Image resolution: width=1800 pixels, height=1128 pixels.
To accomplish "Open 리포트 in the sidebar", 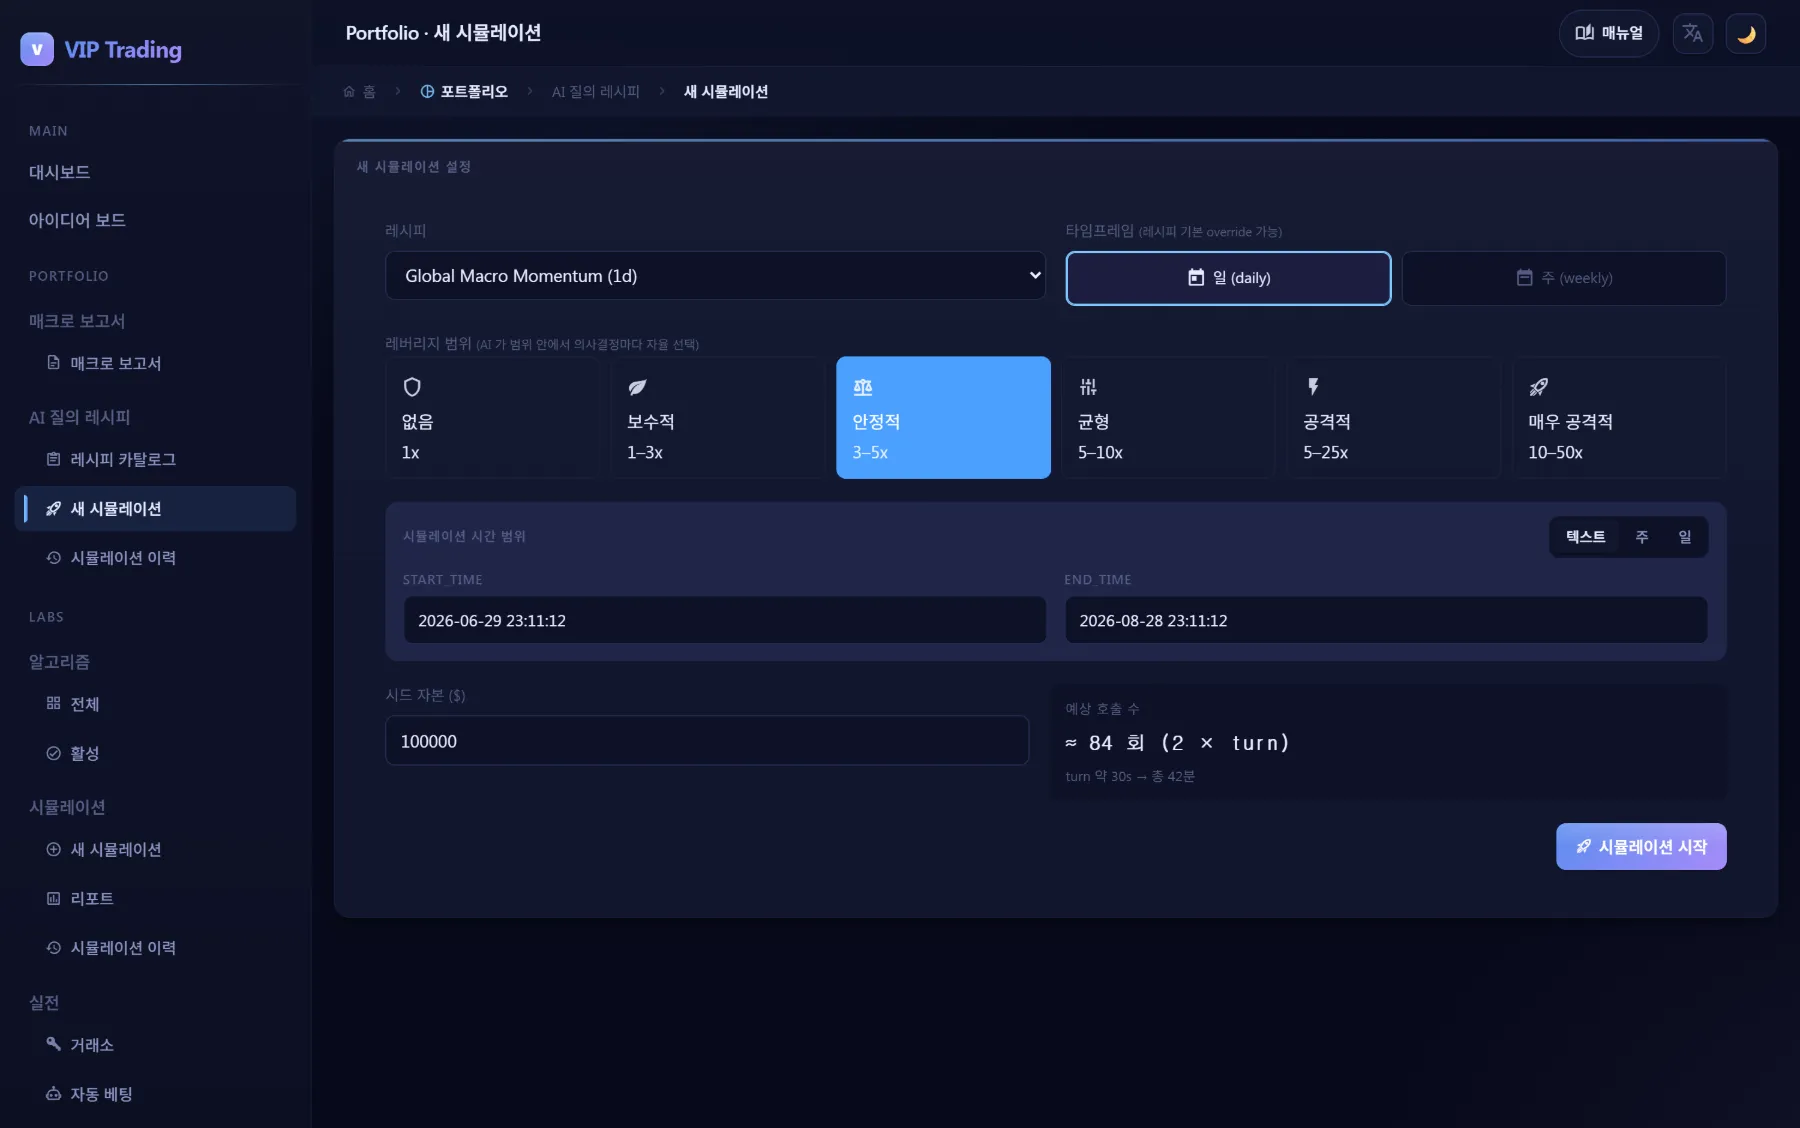I will (156, 898).
